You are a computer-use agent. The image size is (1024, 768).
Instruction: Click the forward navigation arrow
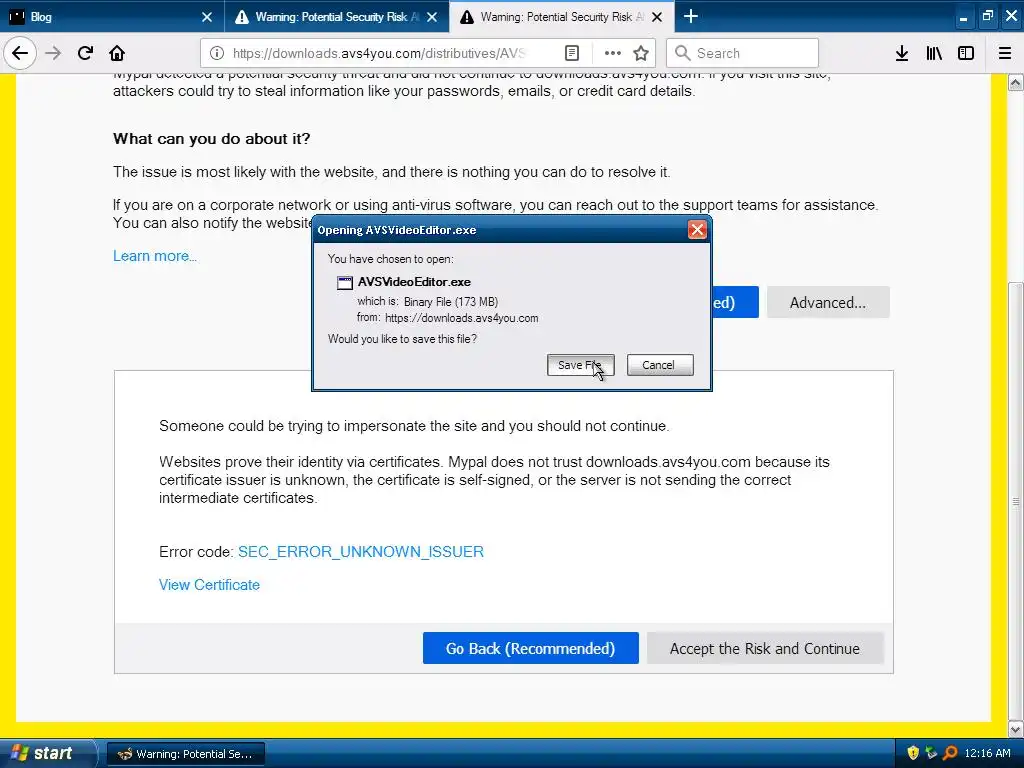[x=54, y=53]
